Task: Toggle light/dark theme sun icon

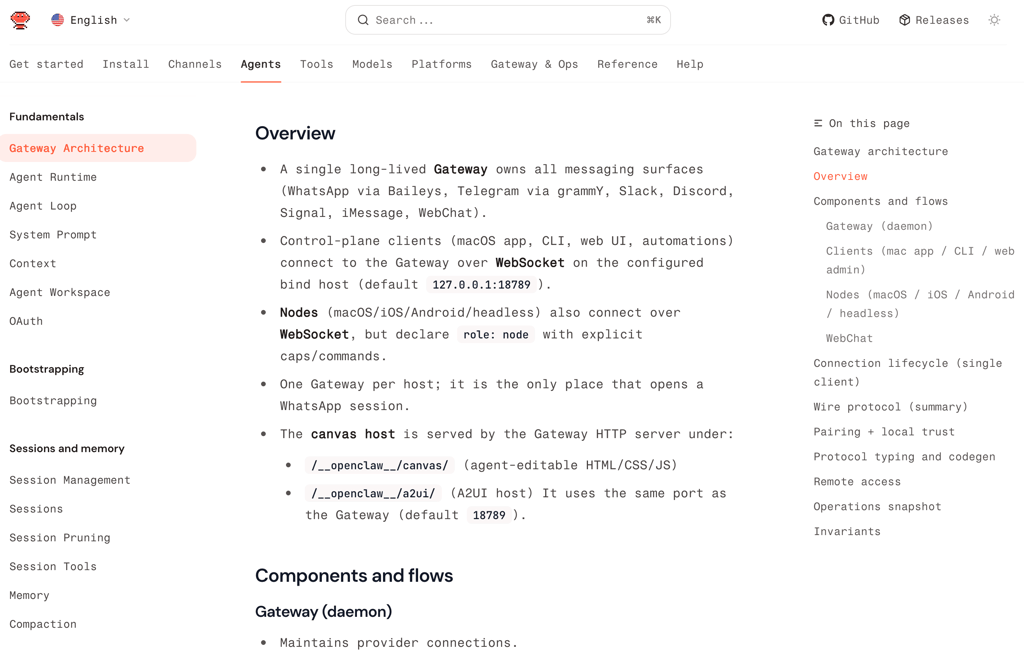Action: click(x=994, y=20)
